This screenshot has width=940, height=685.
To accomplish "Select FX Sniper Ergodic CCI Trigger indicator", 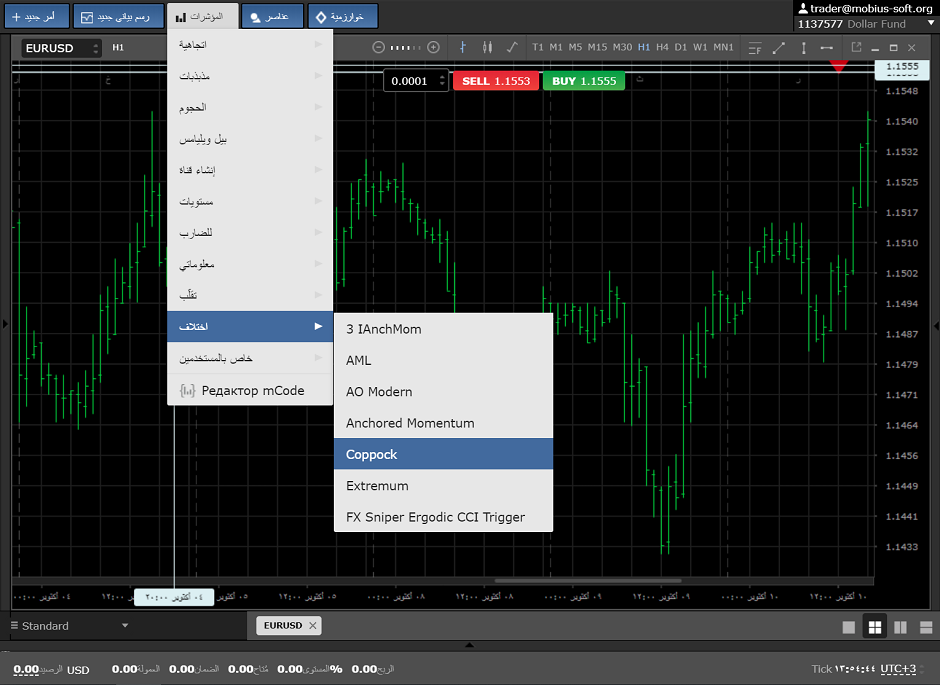I will pyautogui.click(x=443, y=517).
